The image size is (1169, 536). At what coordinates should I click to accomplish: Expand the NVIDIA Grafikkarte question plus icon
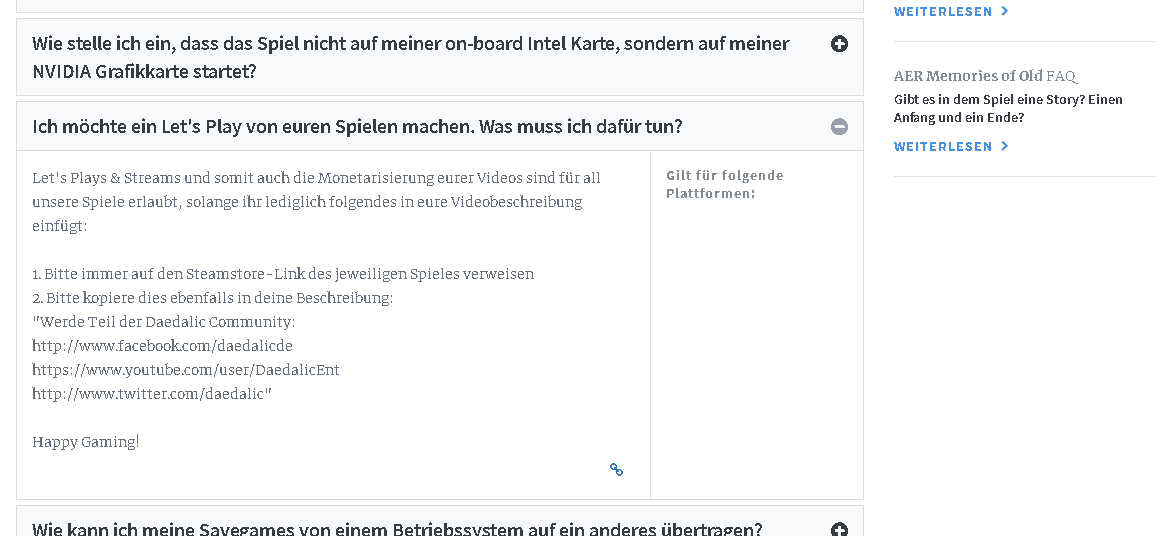[x=839, y=44]
